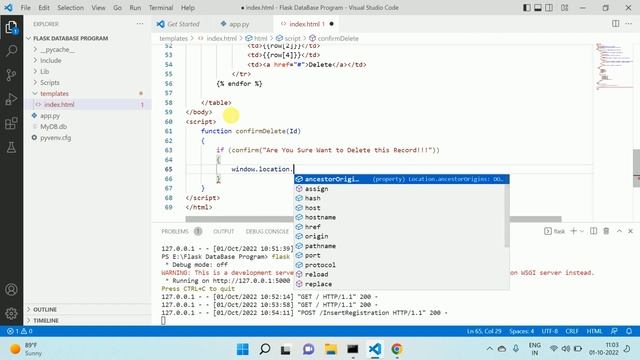Open the Source Control view

(x=11, y=75)
